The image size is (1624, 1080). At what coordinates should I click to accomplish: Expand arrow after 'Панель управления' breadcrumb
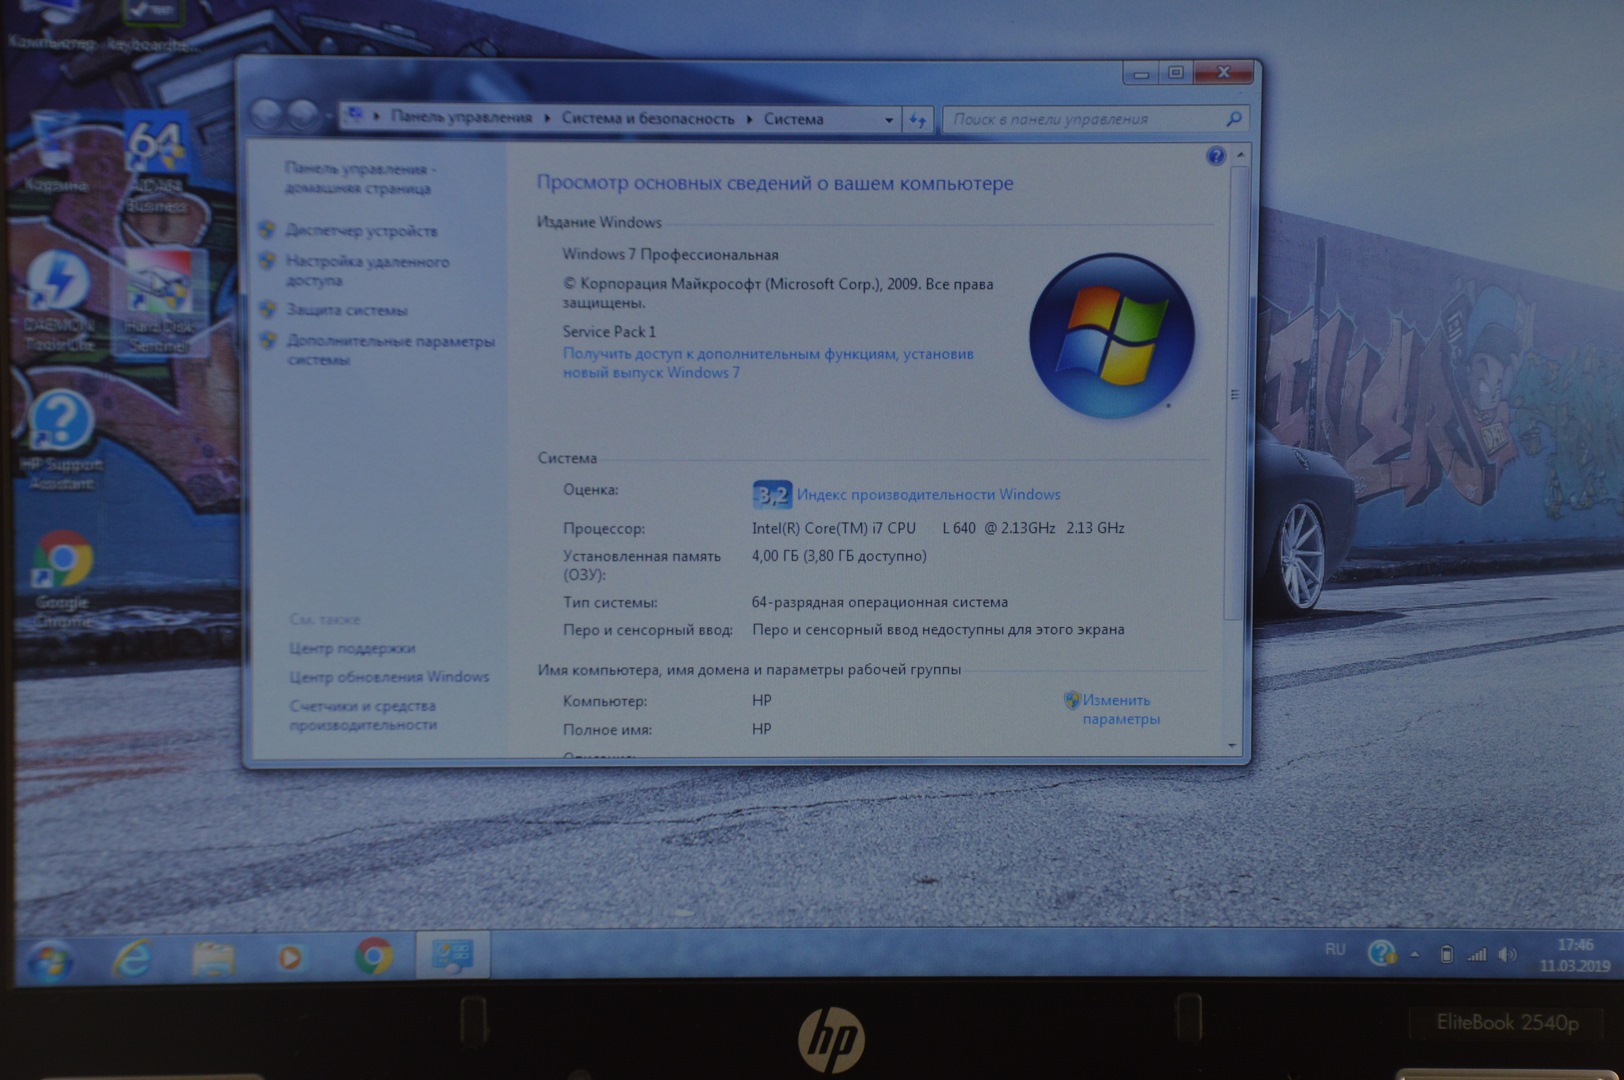547,118
